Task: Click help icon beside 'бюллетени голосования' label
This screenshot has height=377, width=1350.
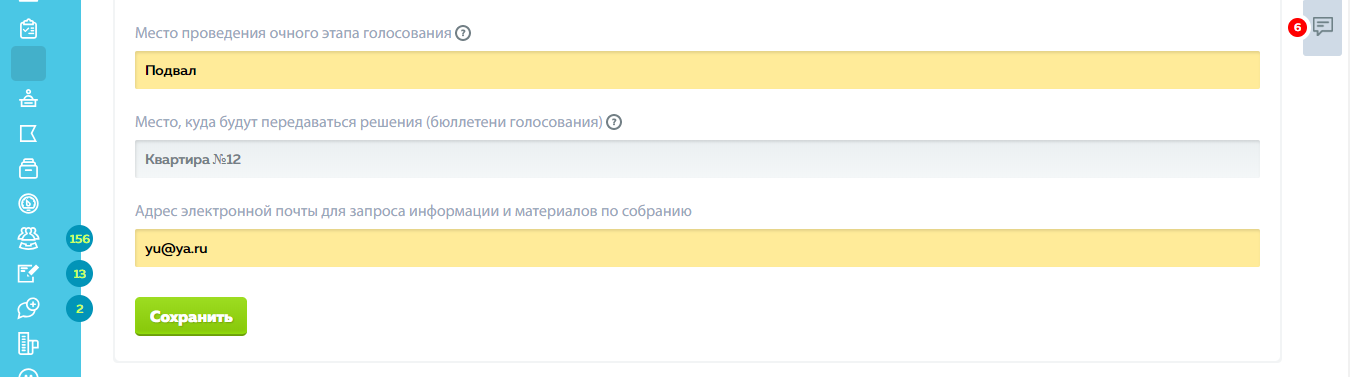Action: point(614,123)
